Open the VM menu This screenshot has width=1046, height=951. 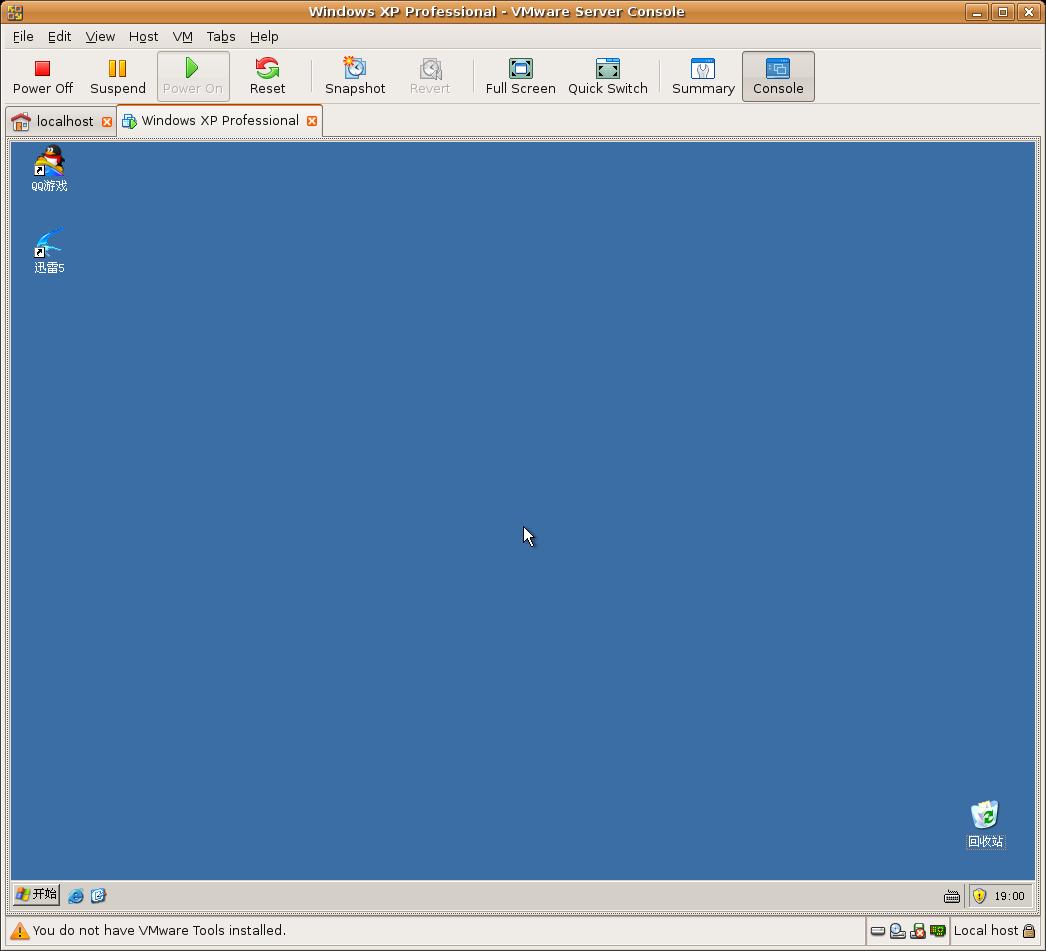pos(182,37)
